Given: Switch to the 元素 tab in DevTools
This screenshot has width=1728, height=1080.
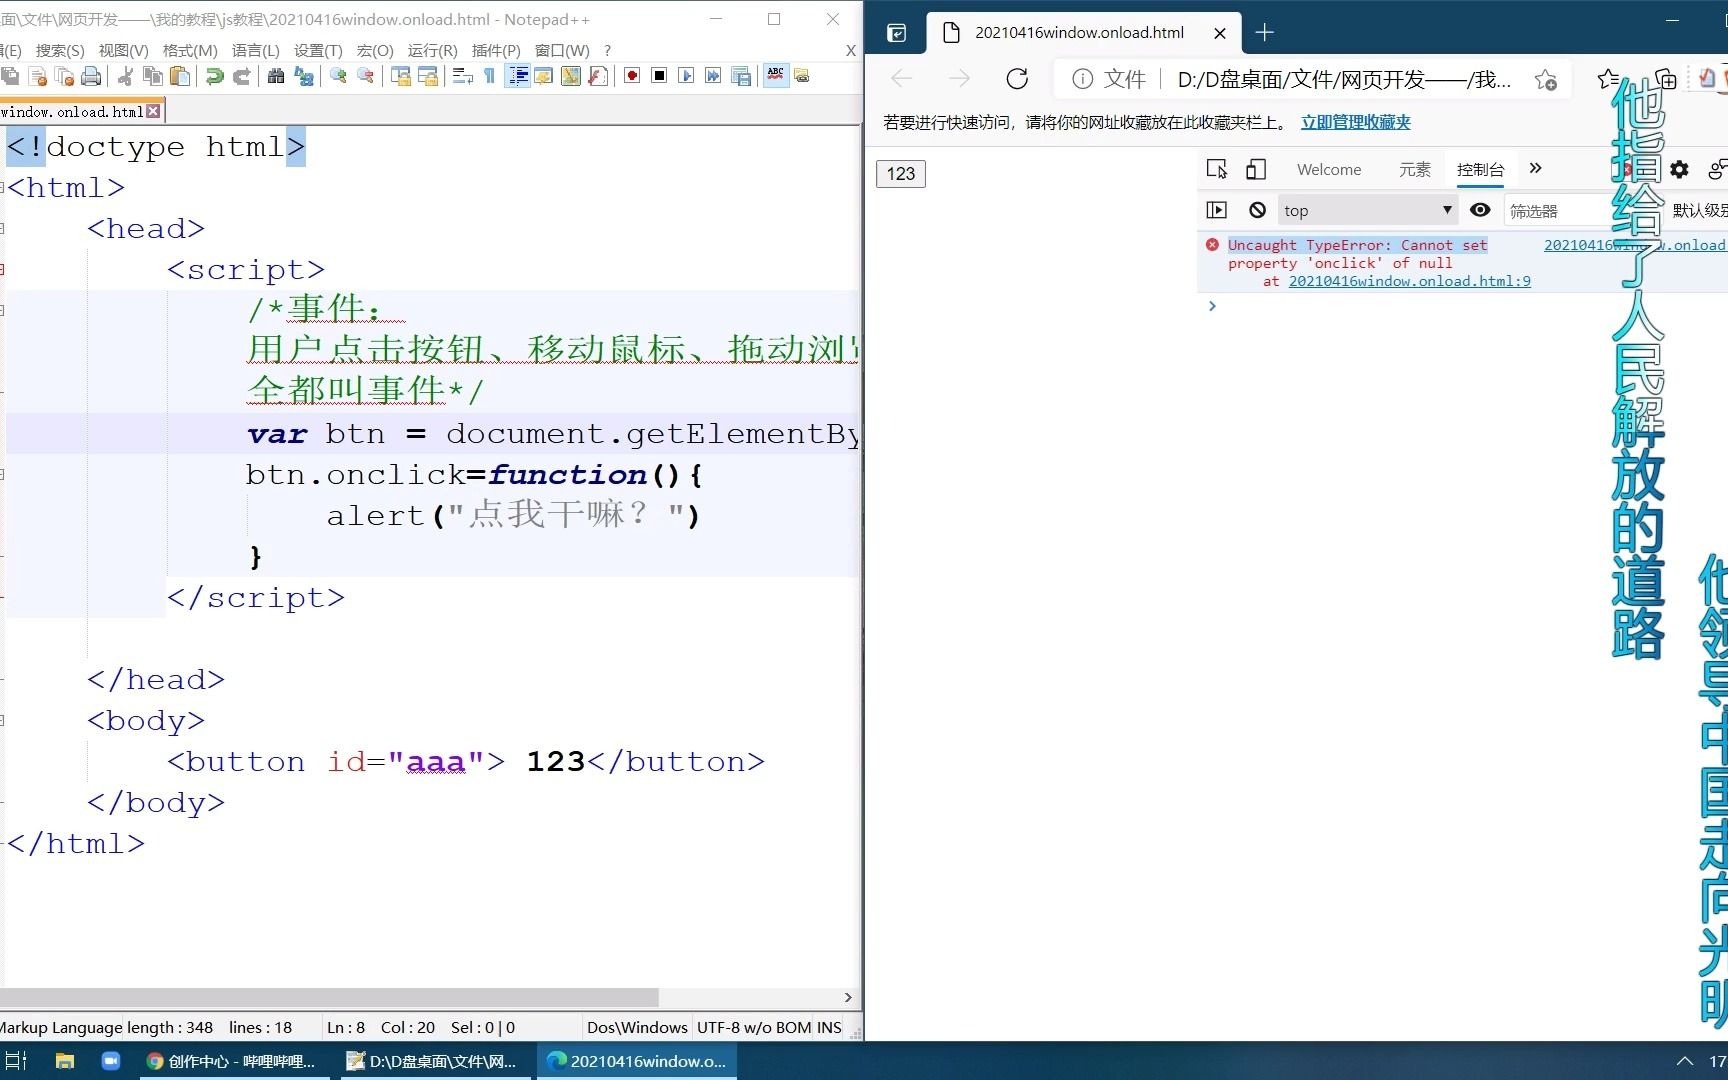Looking at the screenshot, I should point(1415,169).
